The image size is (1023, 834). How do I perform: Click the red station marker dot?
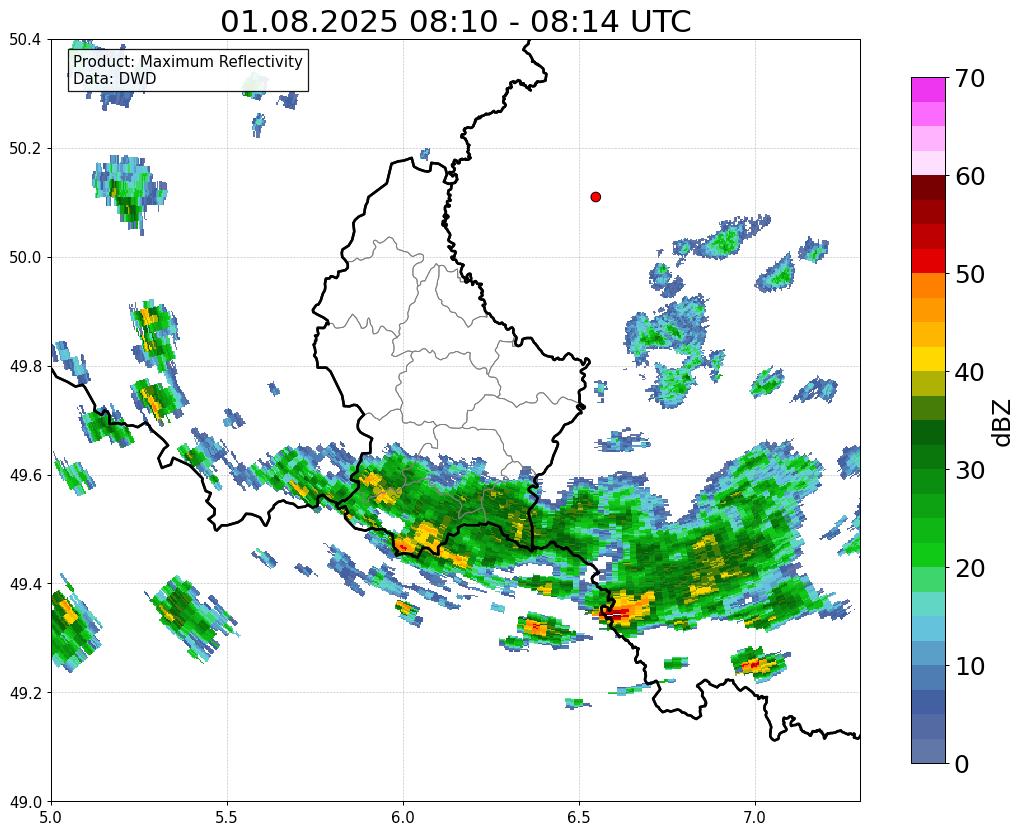(x=595, y=197)
